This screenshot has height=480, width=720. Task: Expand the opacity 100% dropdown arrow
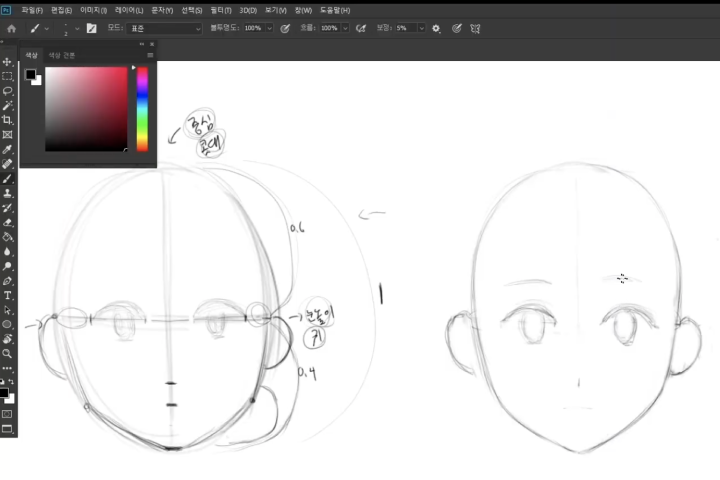click(x=270, y=28)
